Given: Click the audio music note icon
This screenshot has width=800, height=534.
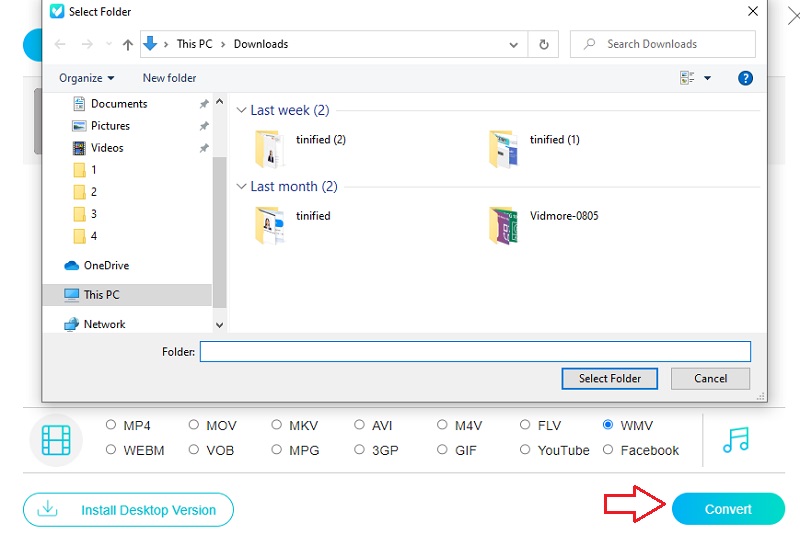Looking at the screenshot, I should point(736,439).
